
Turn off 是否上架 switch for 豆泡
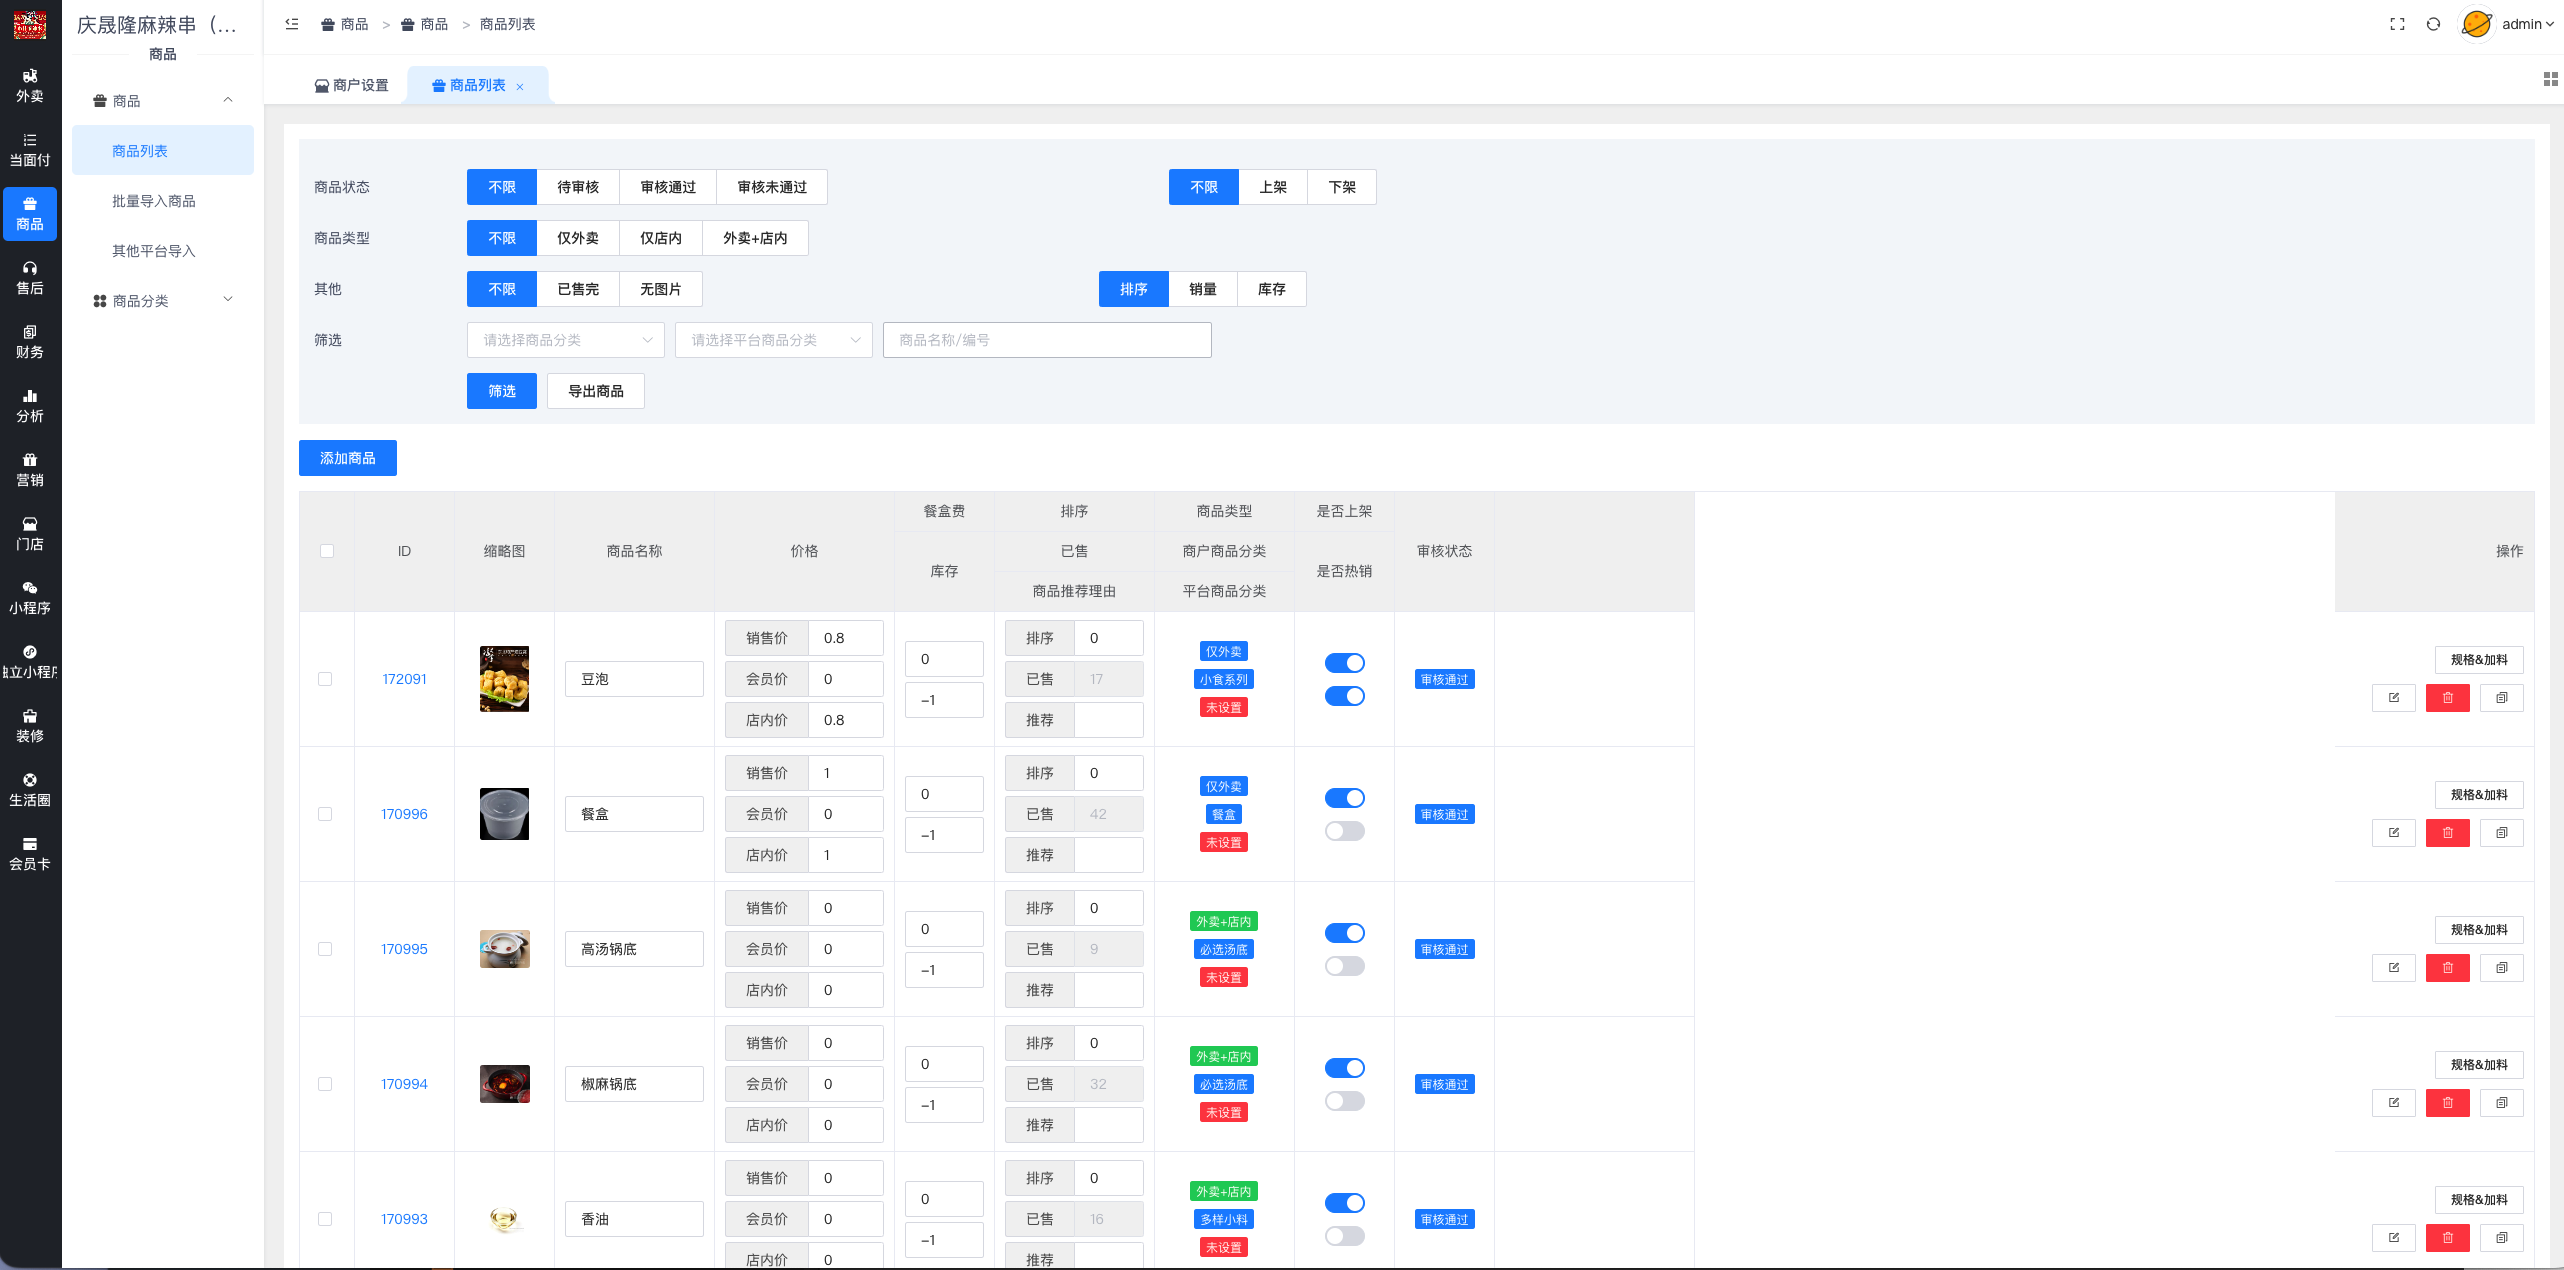(1344, 663)
